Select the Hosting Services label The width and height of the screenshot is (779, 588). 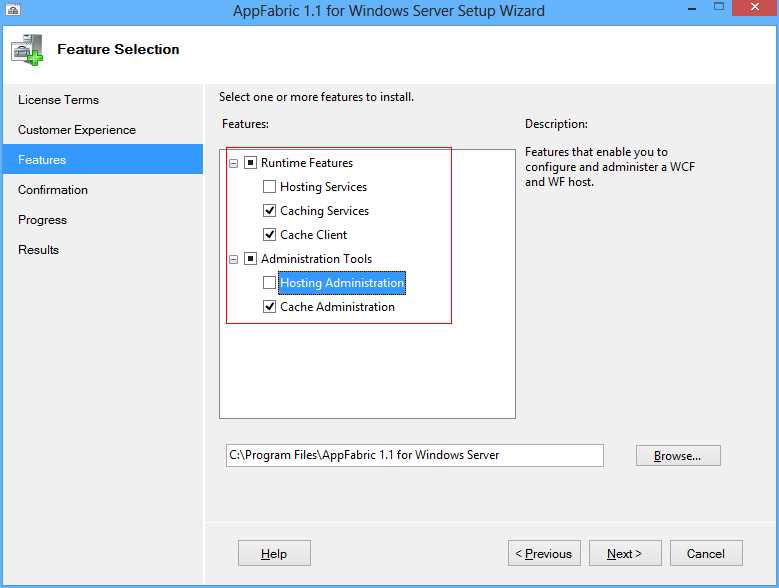(323, 187)
